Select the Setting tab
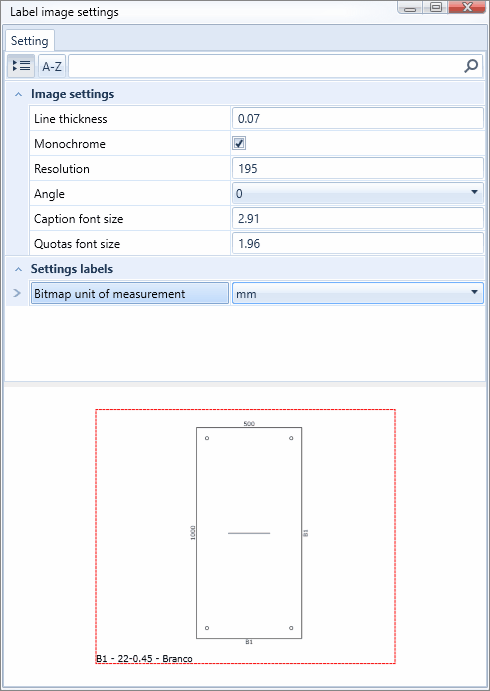Viewport: 490px width, 691px height. [x=30, y=41]
